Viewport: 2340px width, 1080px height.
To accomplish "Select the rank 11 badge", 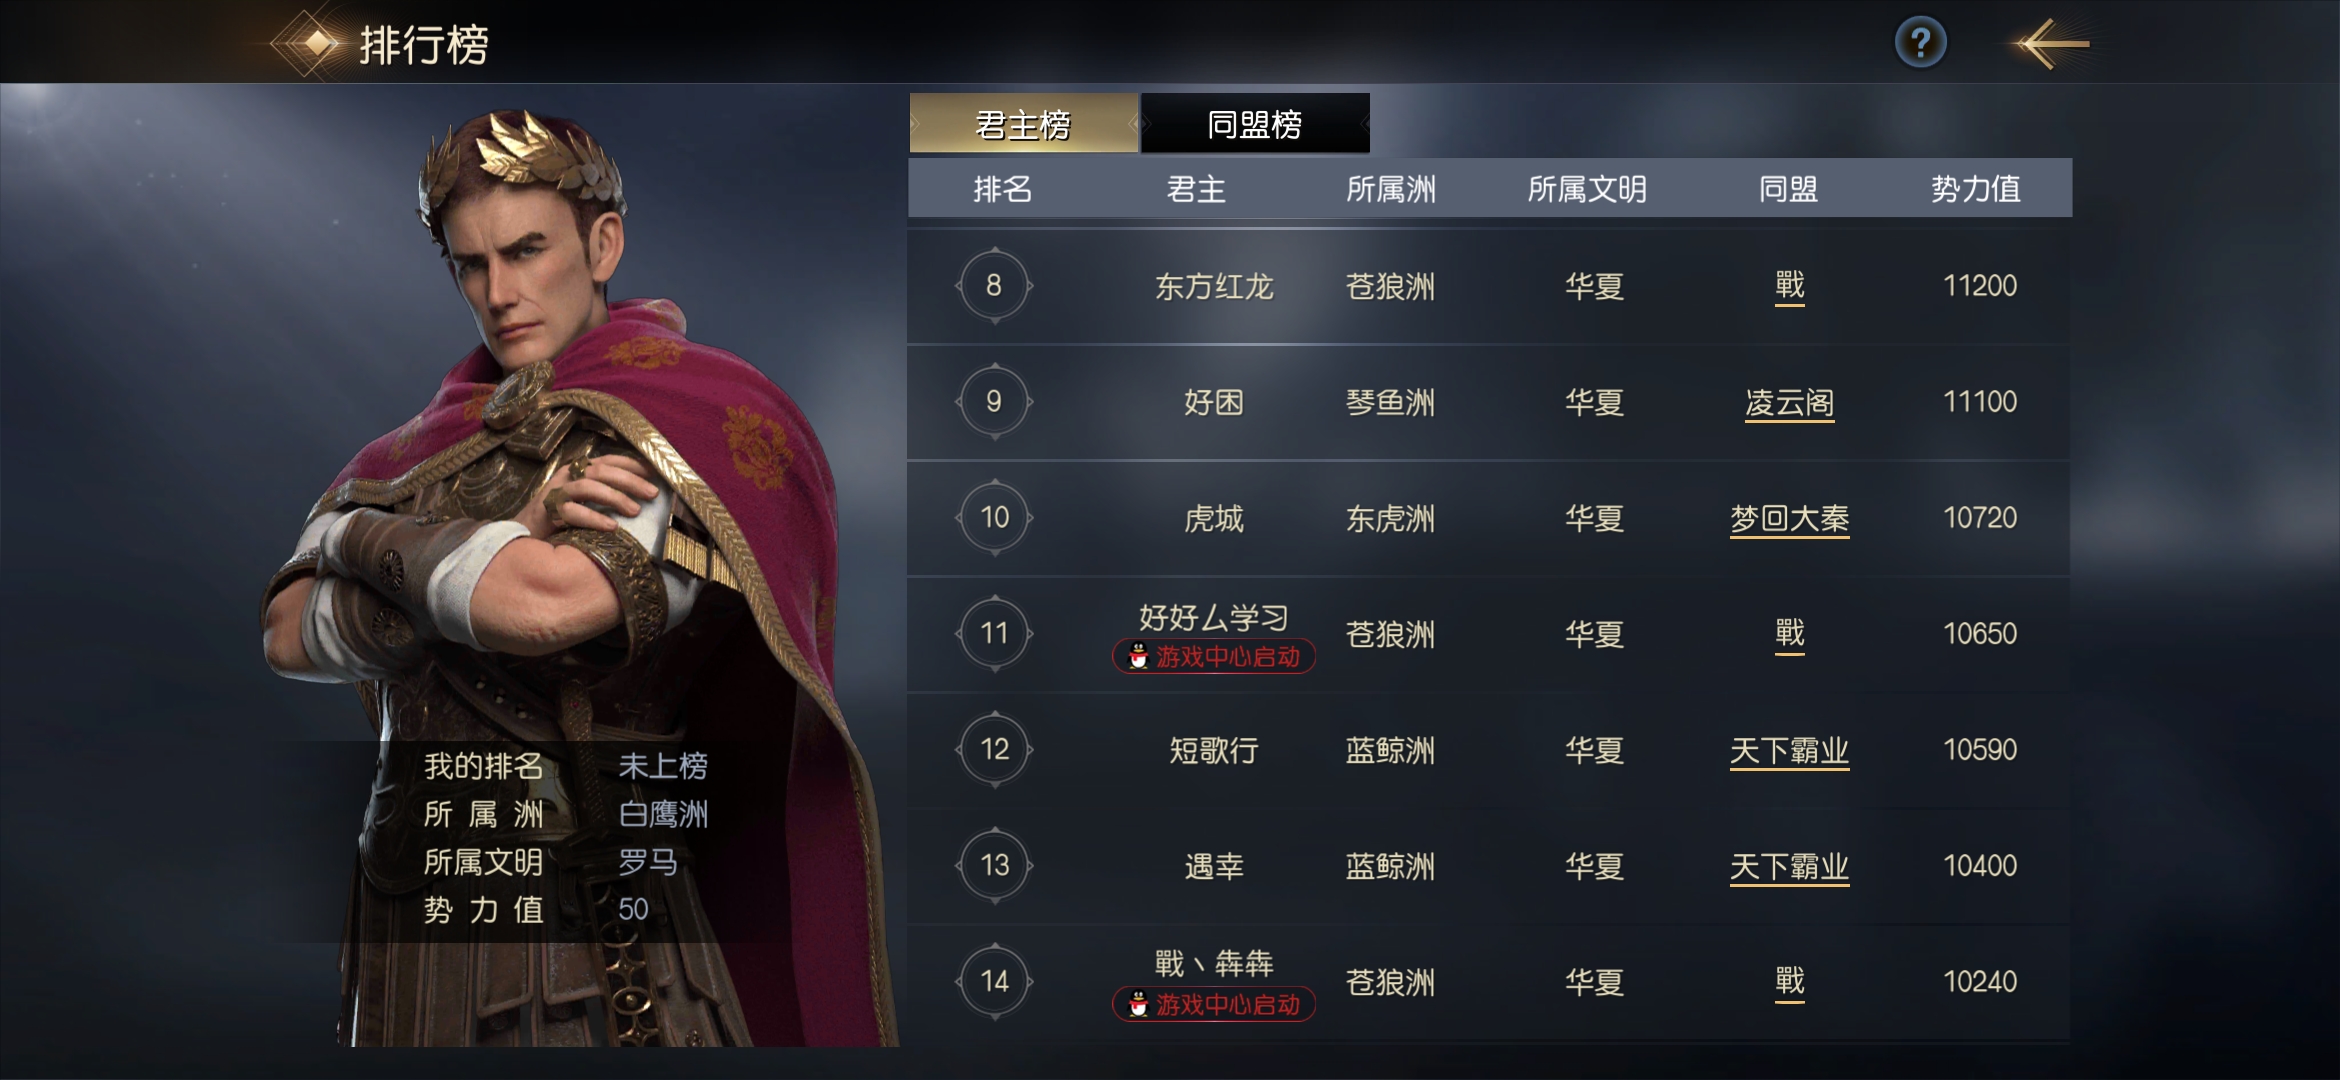I will tap(994, 634).
